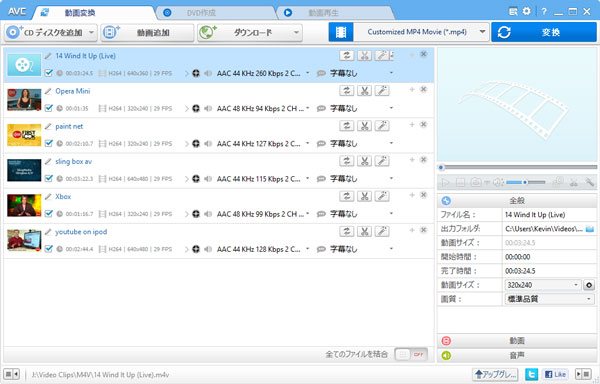Image resolution: width=600 pixels, height=384 pixels.
Task: Click the snapshot camera icon in player
Action: (476, 182)
